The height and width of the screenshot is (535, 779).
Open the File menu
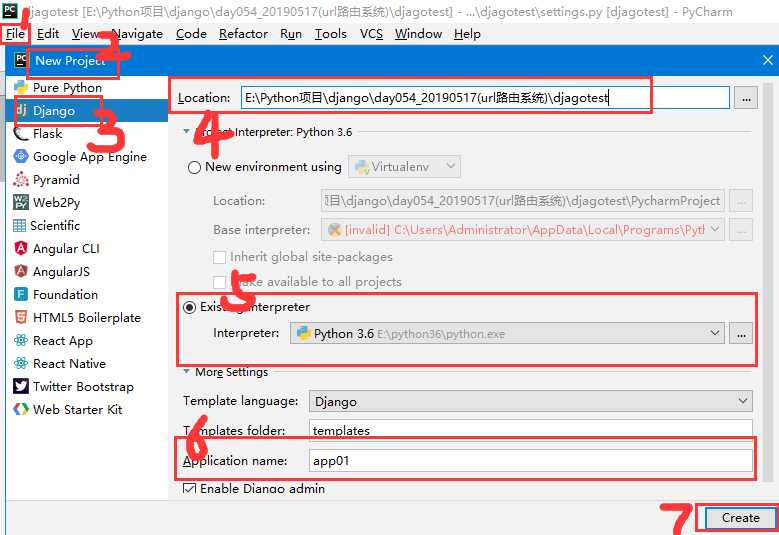point(15,34)
